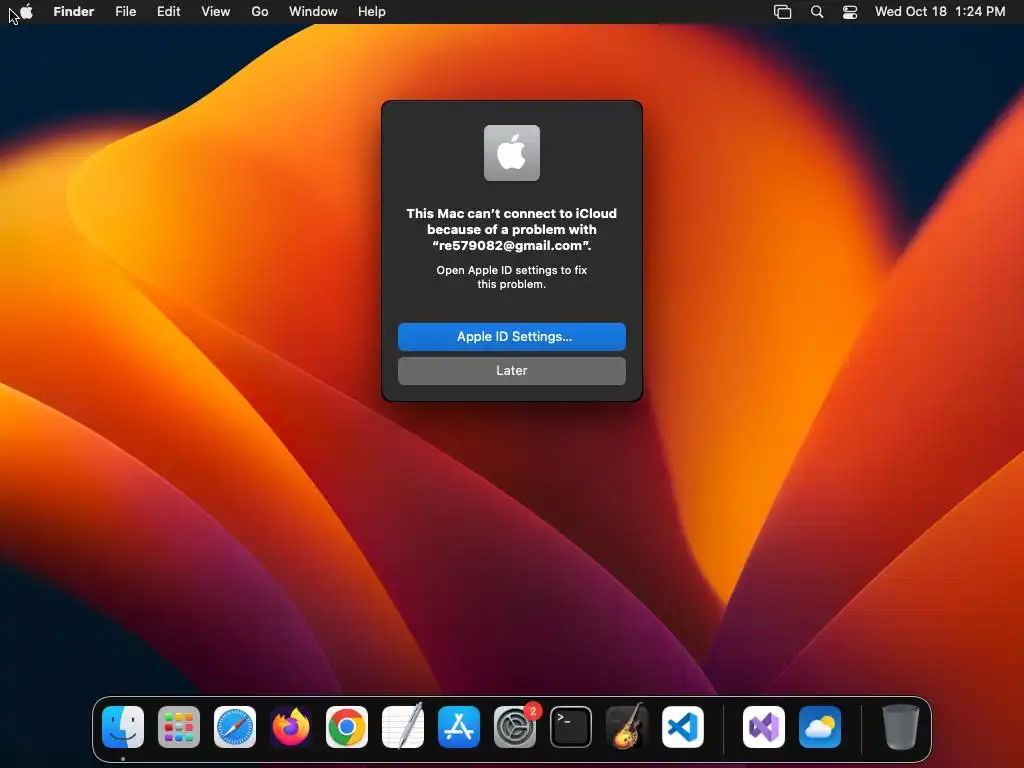Open Finder from the Dock
This screenshot has width=1024, height=768.
123,727
